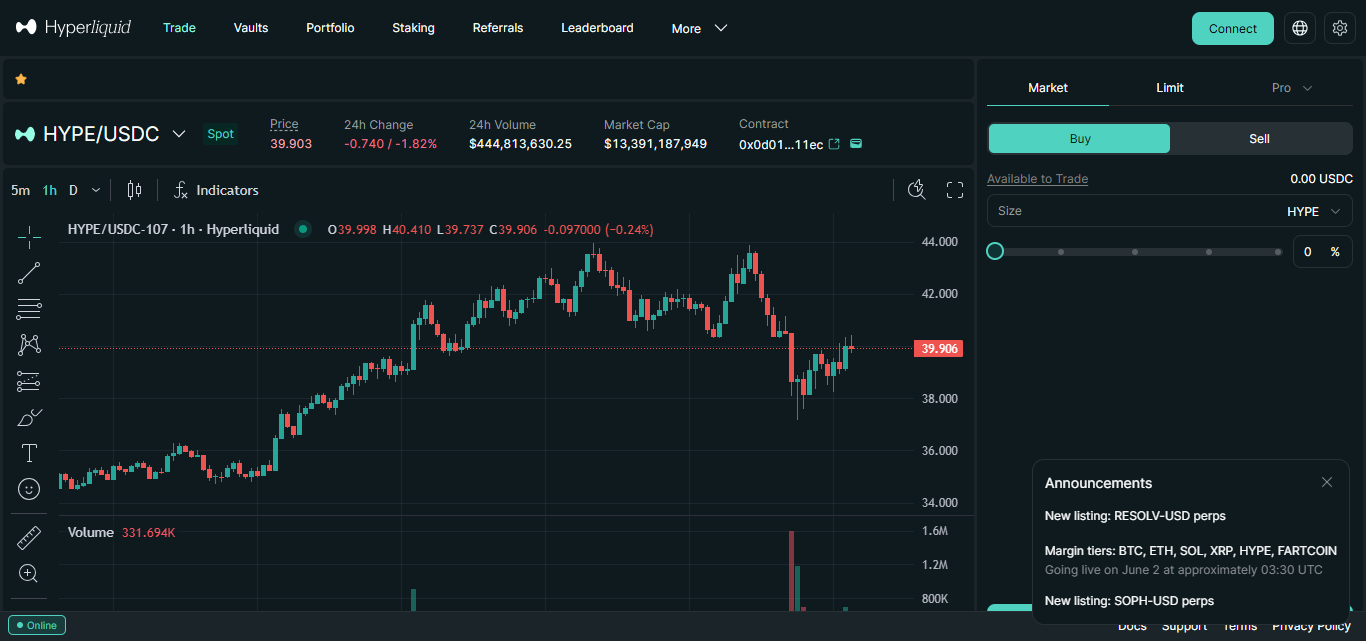Open the Leaderboard nav tab
This screenshot has width=1366, height=641.
tap(597, 28)
